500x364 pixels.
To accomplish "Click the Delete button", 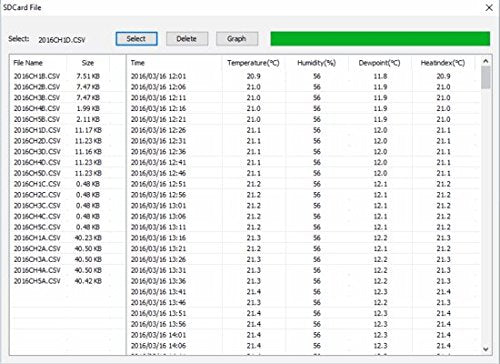I will 187,39.
